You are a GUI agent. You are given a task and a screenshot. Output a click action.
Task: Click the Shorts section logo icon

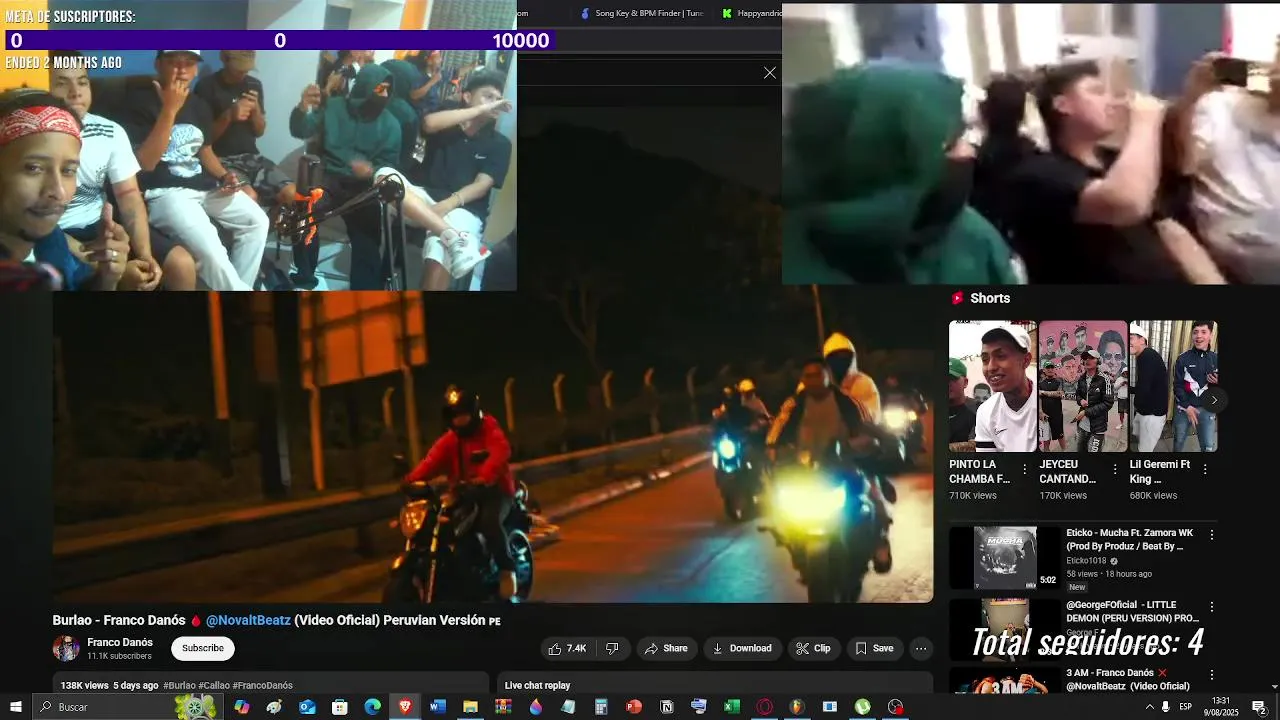click(x=957, y=298)
